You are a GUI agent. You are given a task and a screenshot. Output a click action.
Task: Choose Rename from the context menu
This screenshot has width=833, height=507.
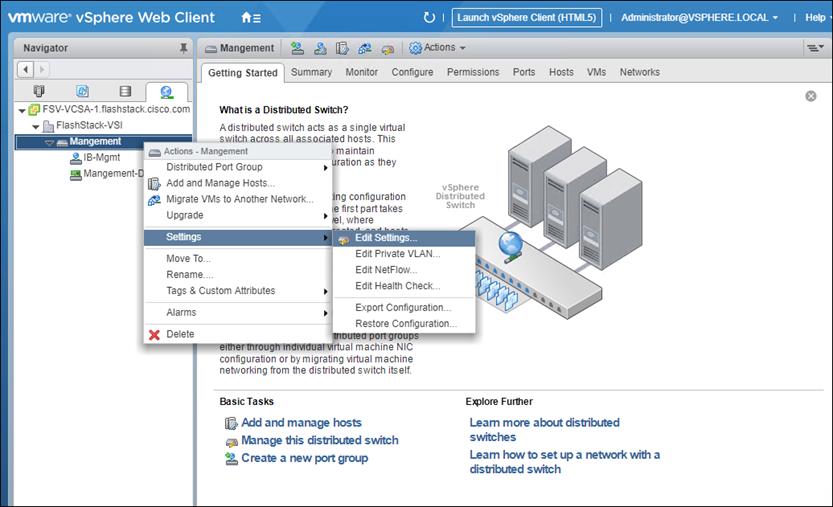(237, 275)
